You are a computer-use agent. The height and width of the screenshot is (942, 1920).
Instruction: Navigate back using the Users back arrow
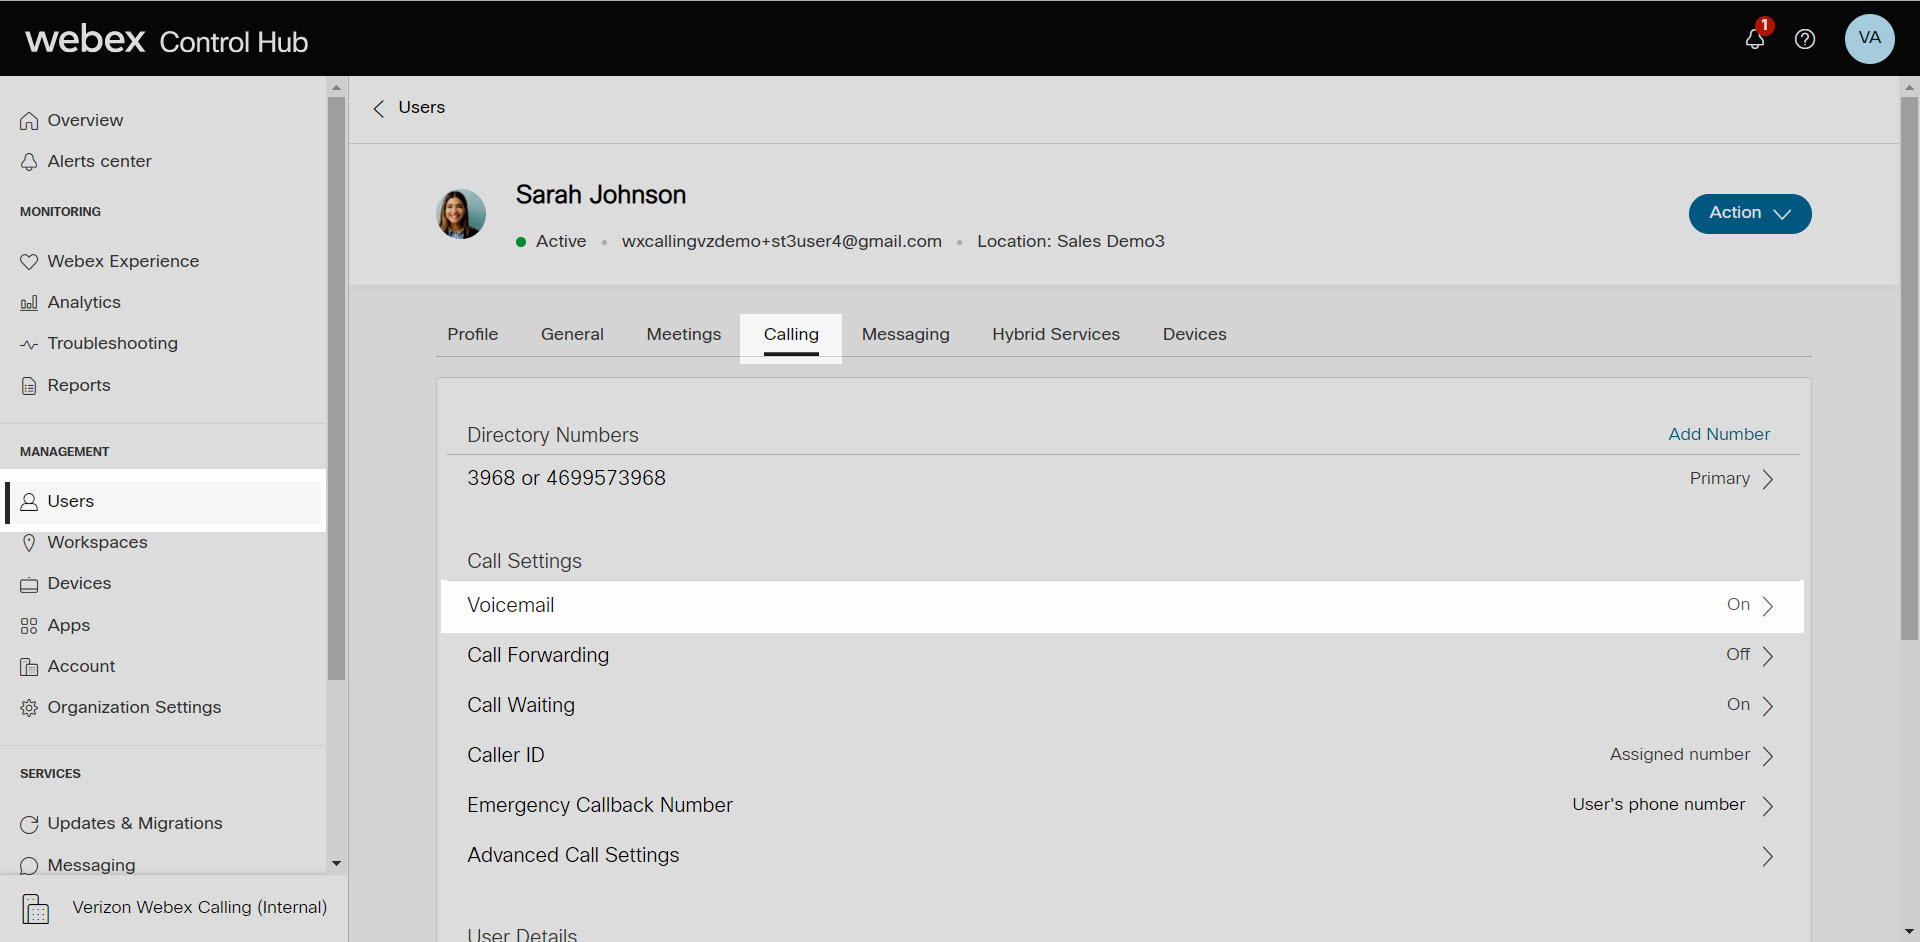pos(379,108)
